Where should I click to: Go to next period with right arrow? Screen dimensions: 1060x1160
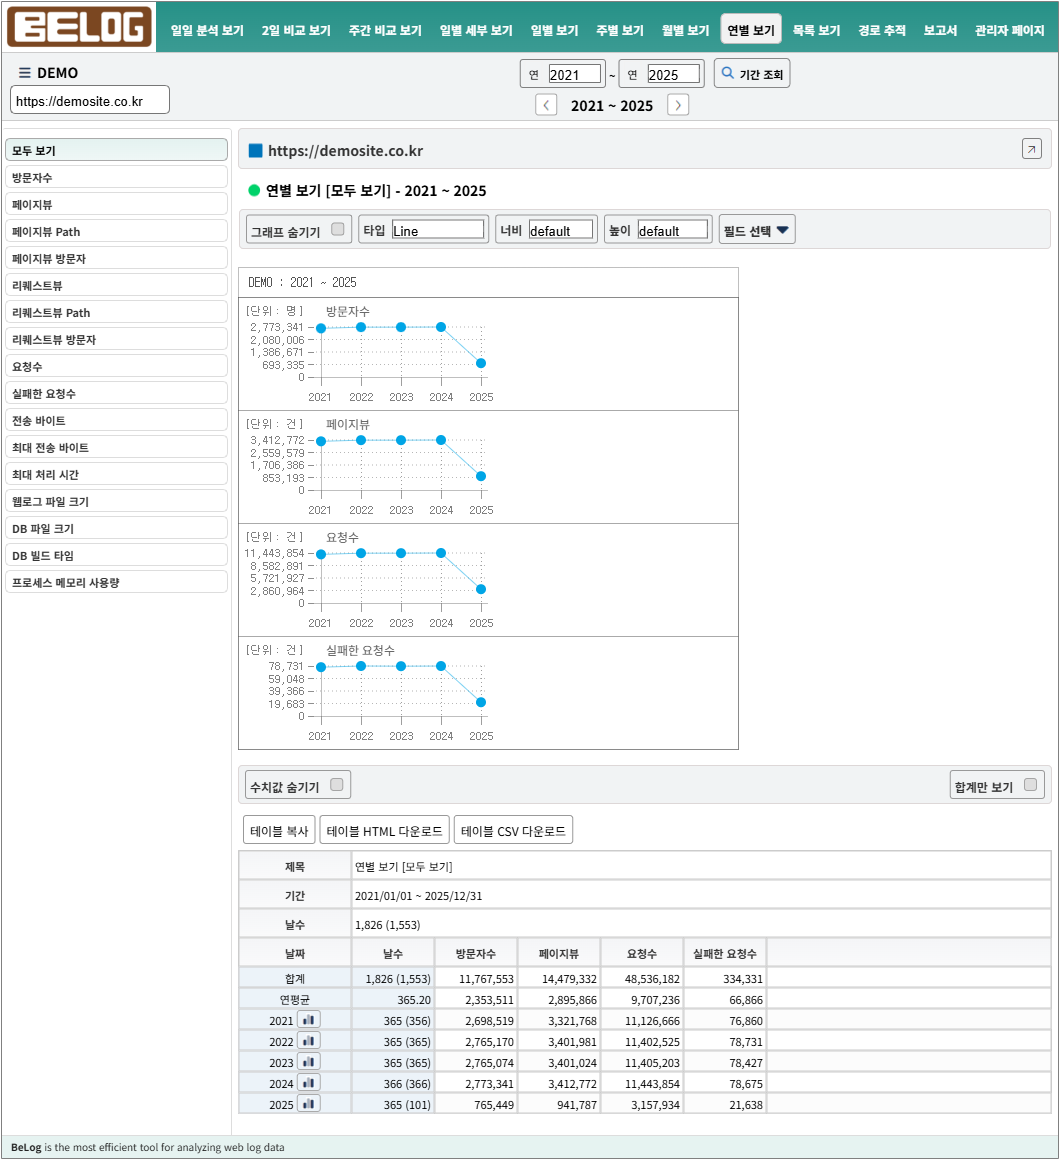click(678, 105)
